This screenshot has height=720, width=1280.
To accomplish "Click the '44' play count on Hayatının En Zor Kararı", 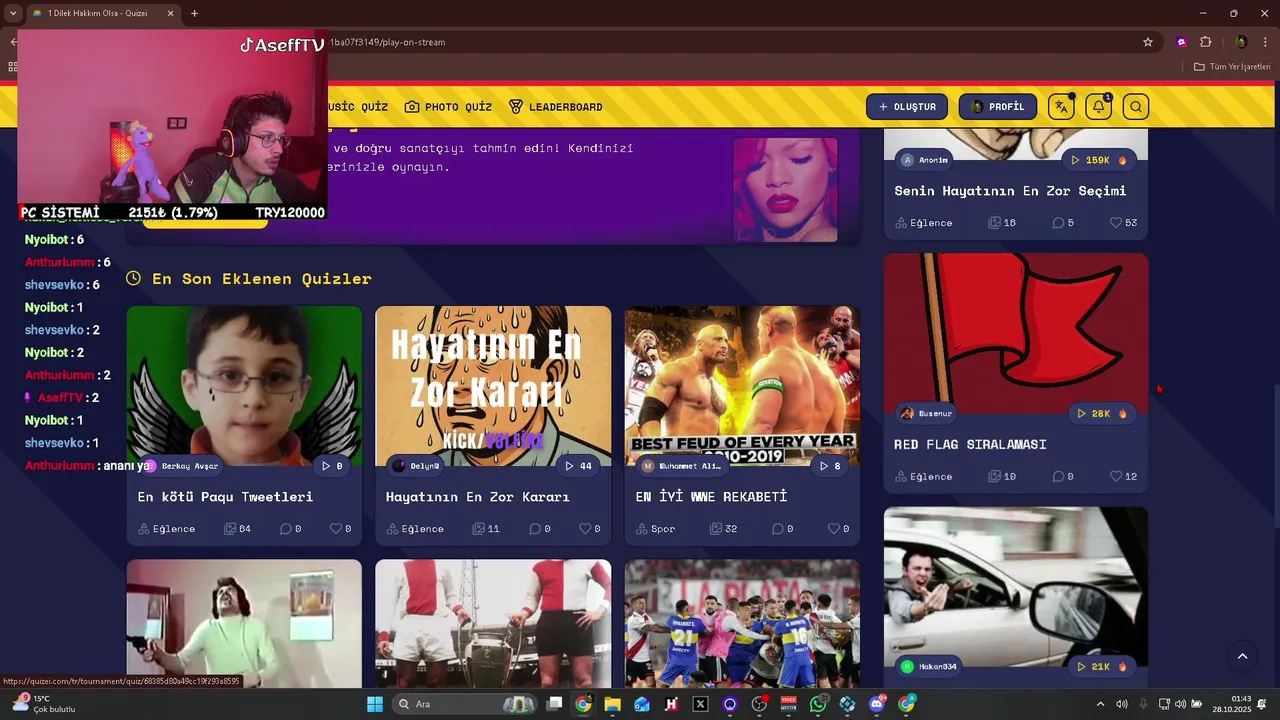I will click(578, 466).
